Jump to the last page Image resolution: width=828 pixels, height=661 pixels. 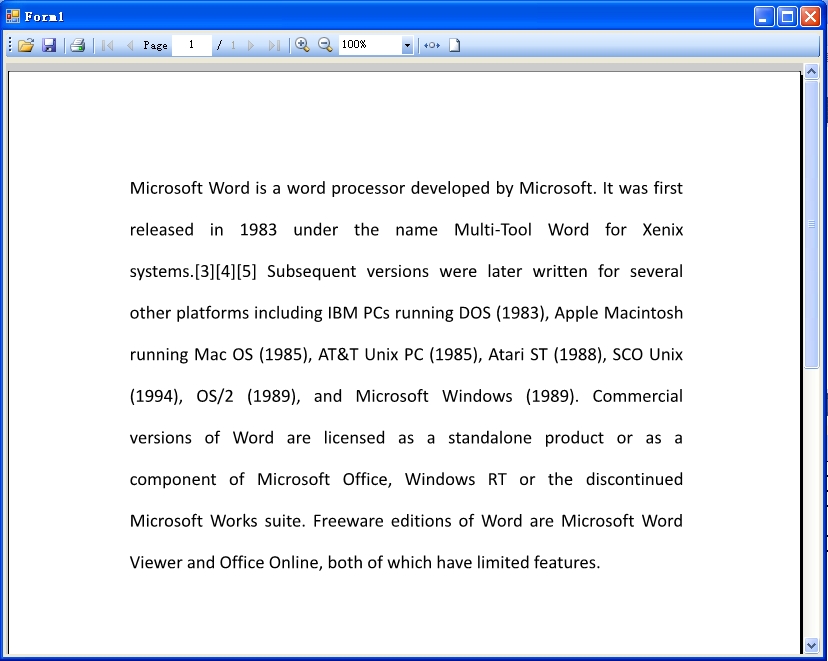point(274,45)
